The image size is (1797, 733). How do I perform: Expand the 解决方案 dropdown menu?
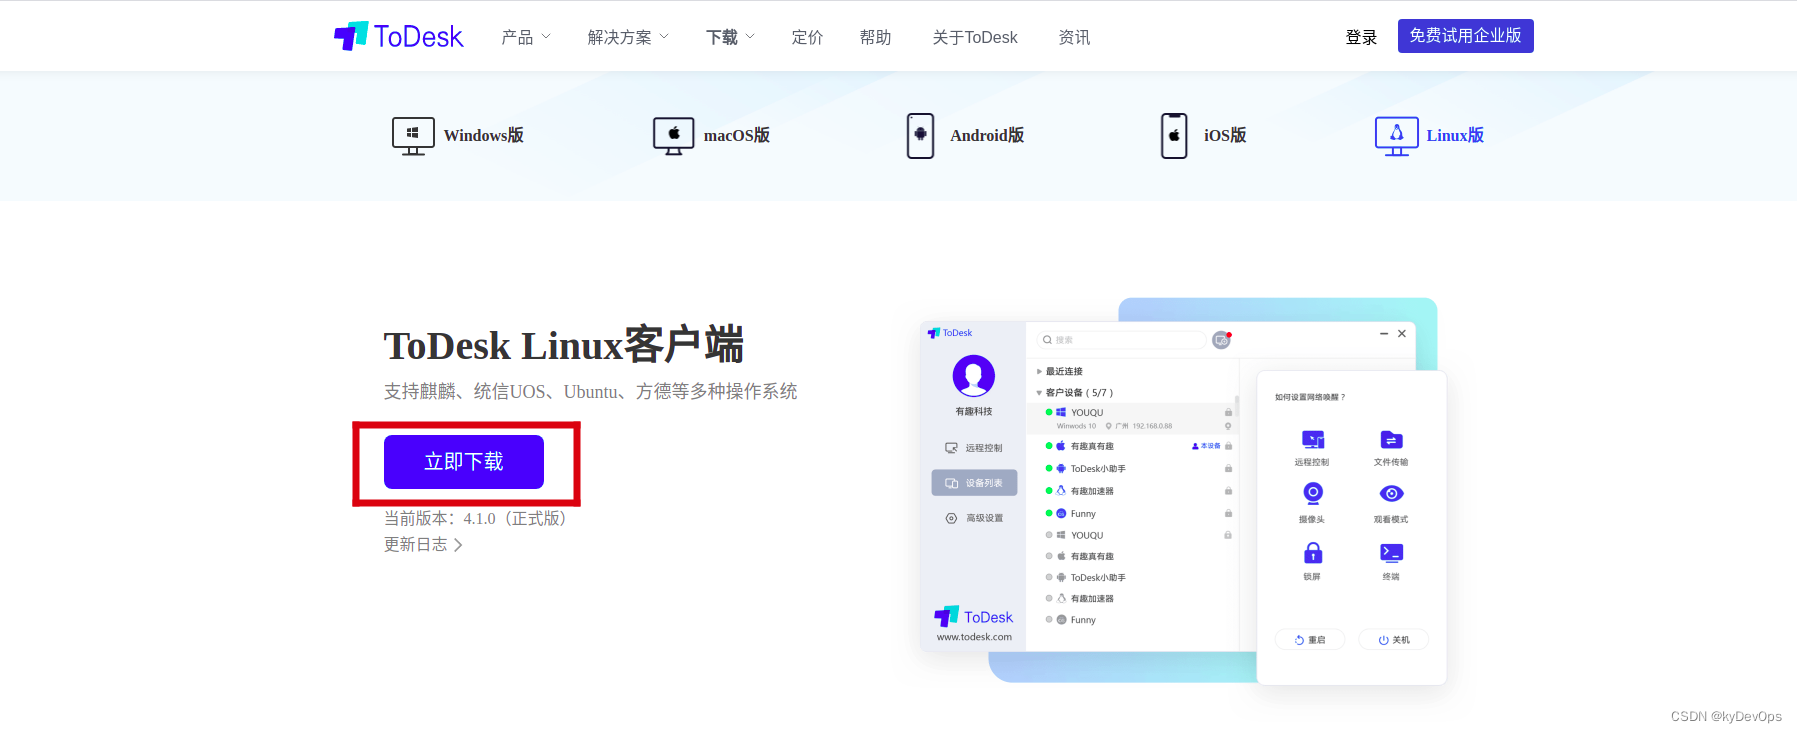tap(628, 37)
